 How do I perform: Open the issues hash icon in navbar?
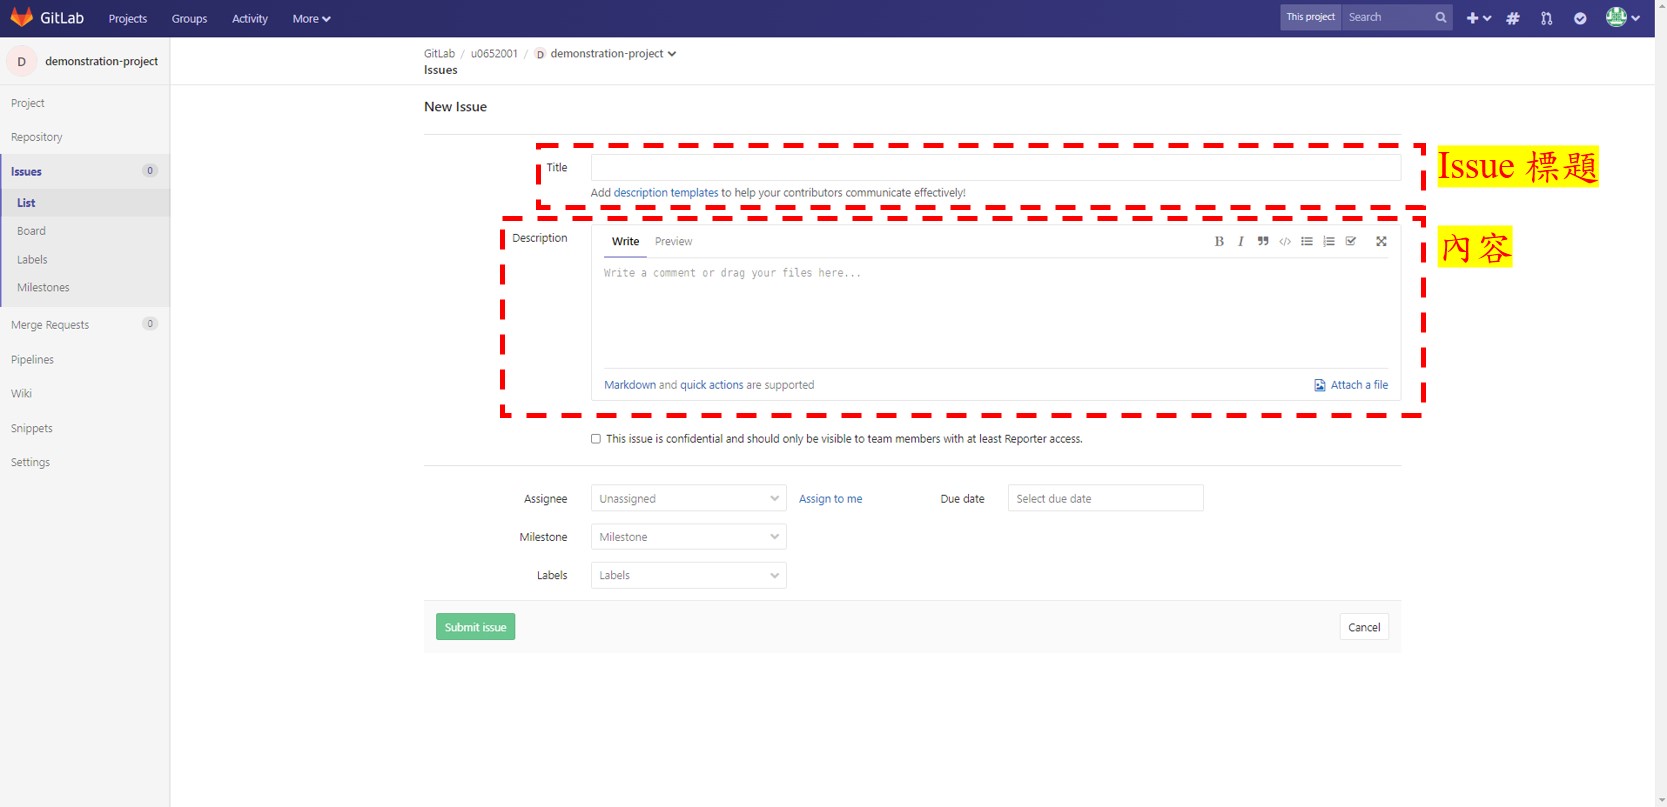pos(1513,18)
